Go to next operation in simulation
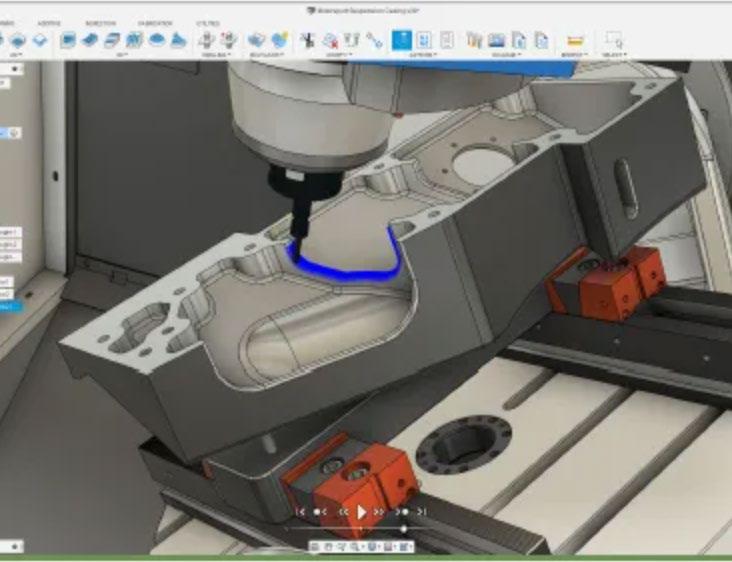This screenshot has width=732, height=562. click(402, 512)
